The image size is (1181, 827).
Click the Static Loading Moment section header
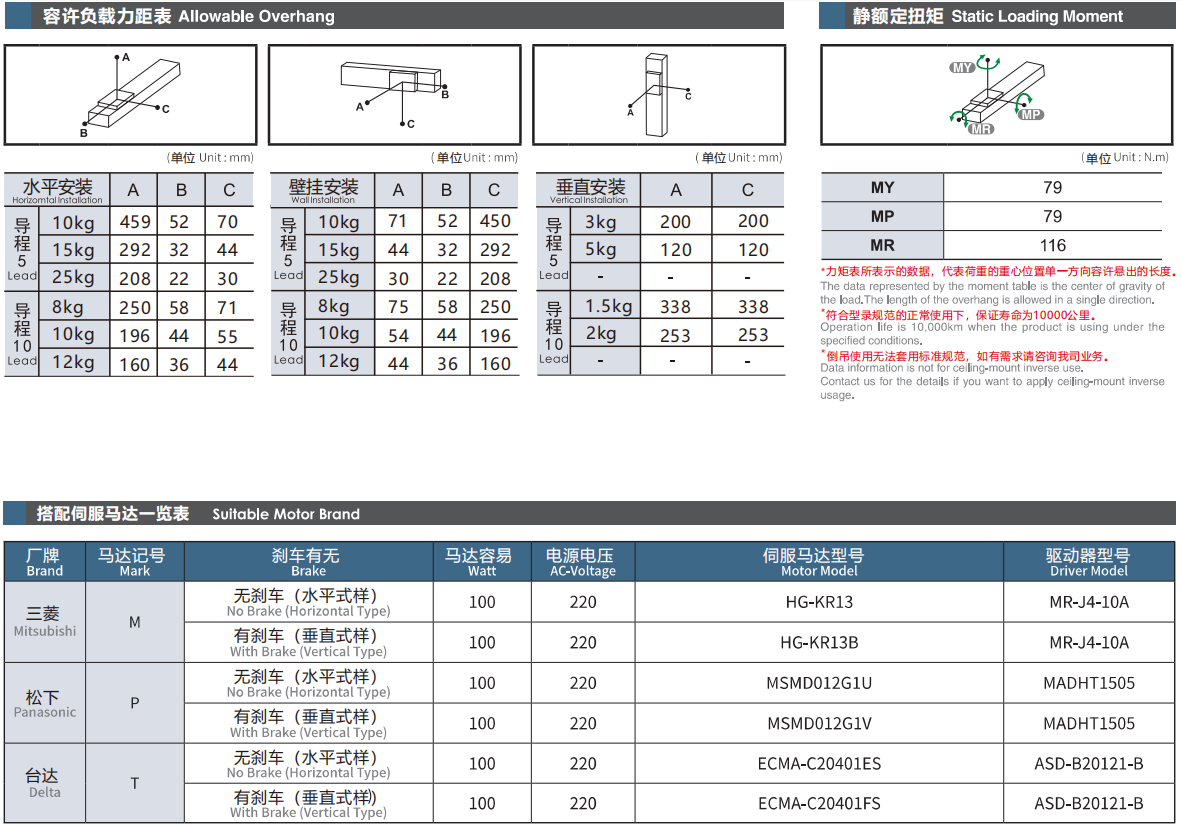click(987, 17)
